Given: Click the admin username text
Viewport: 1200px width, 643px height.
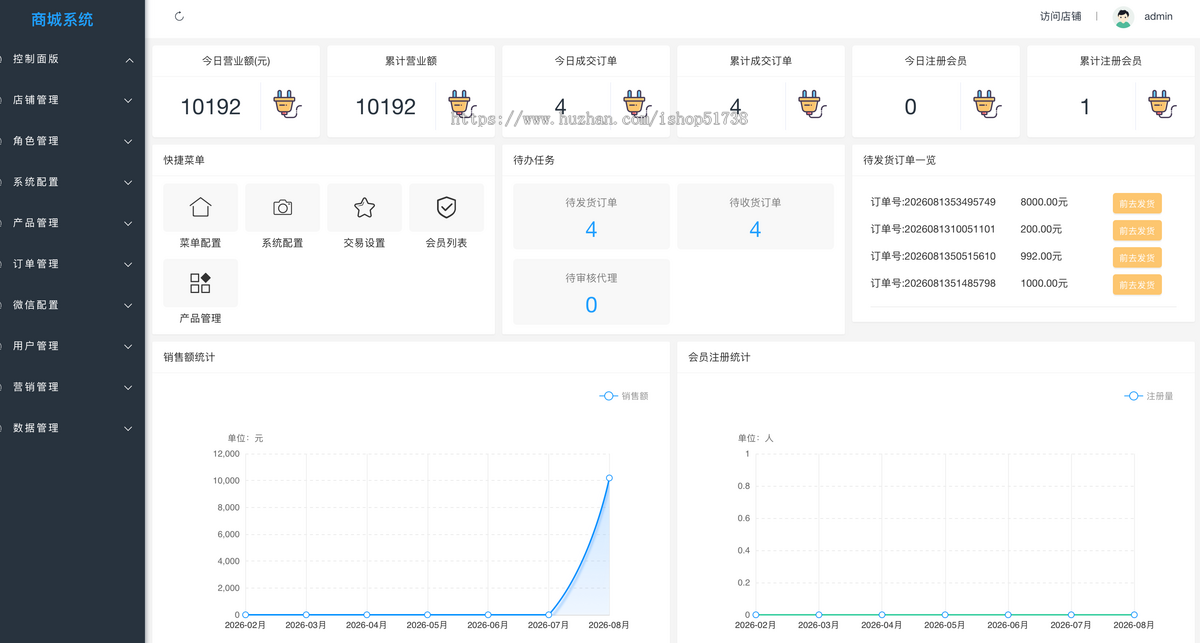Looking at the screenshot, I should tap(1158, 17).
